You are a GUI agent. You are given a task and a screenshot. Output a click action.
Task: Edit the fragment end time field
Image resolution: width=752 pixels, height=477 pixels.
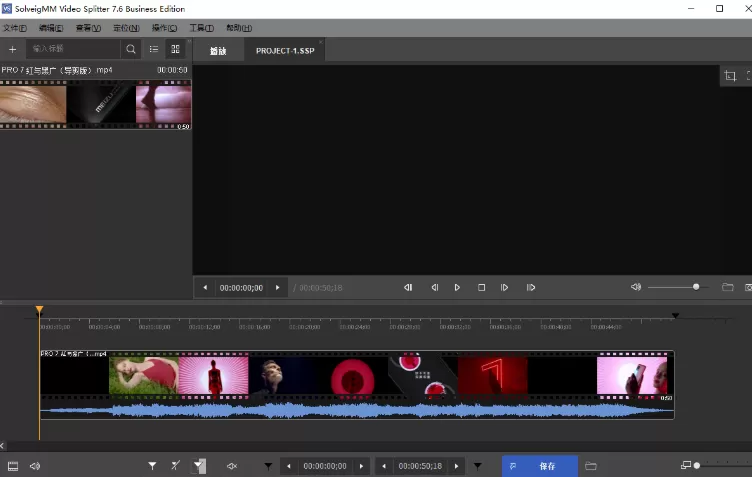click(420, 466)
